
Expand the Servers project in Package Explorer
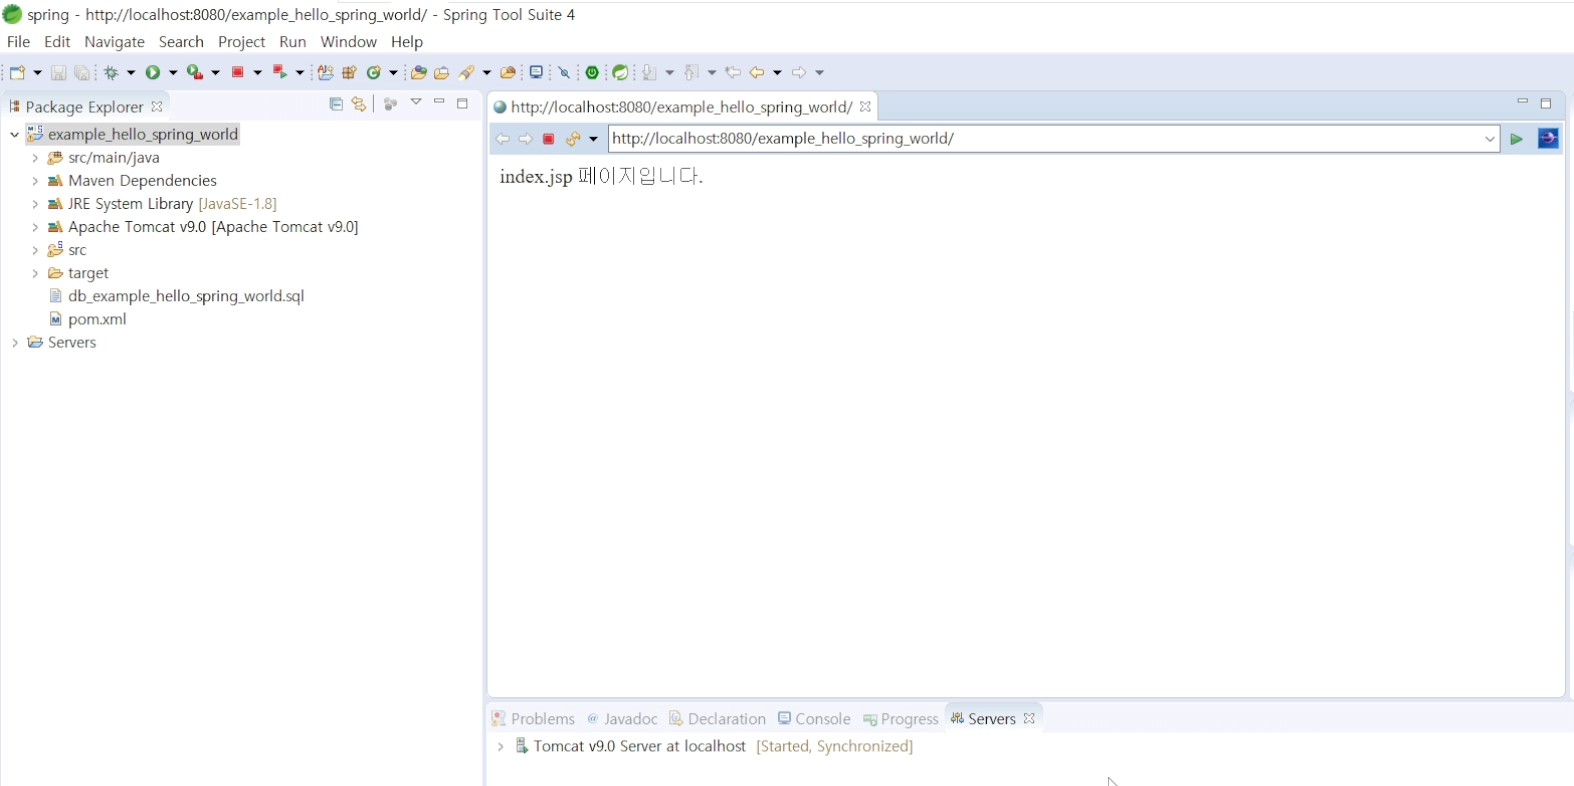tap(14, 342)
